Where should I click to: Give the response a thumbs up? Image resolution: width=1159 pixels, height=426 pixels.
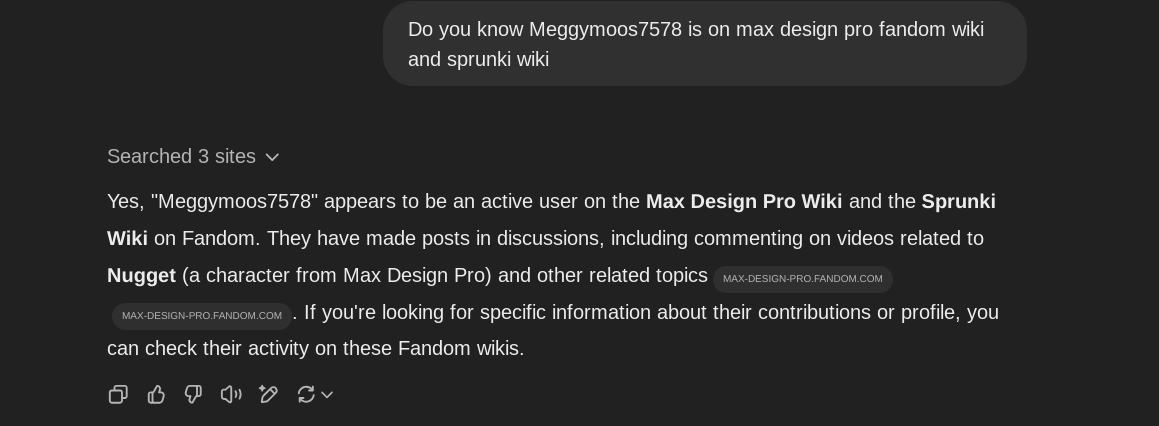156,395
